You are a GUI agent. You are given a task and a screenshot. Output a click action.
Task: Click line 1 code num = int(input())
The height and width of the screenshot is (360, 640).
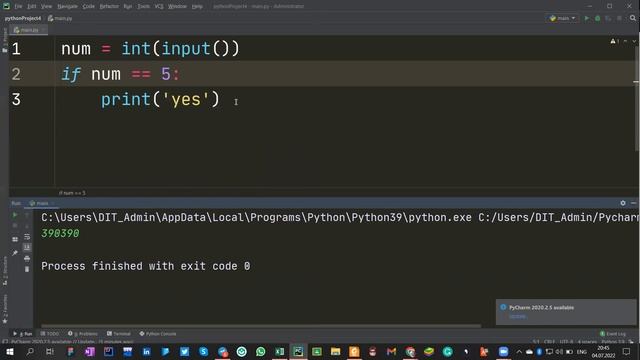[150, 49]
